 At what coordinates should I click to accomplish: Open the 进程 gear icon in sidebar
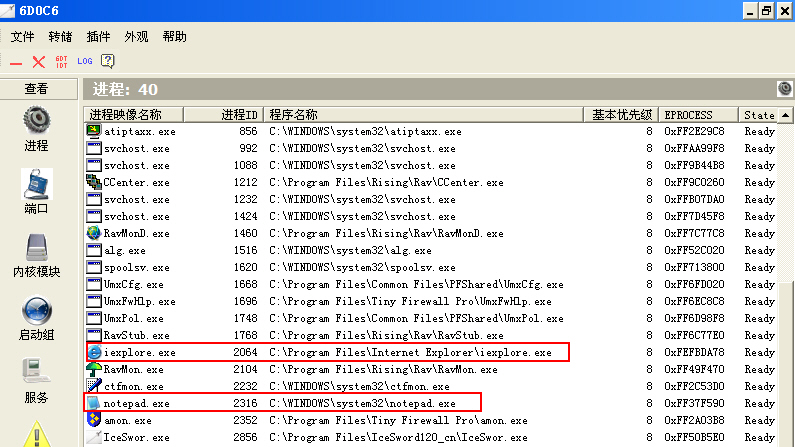[x=36, y=121]
